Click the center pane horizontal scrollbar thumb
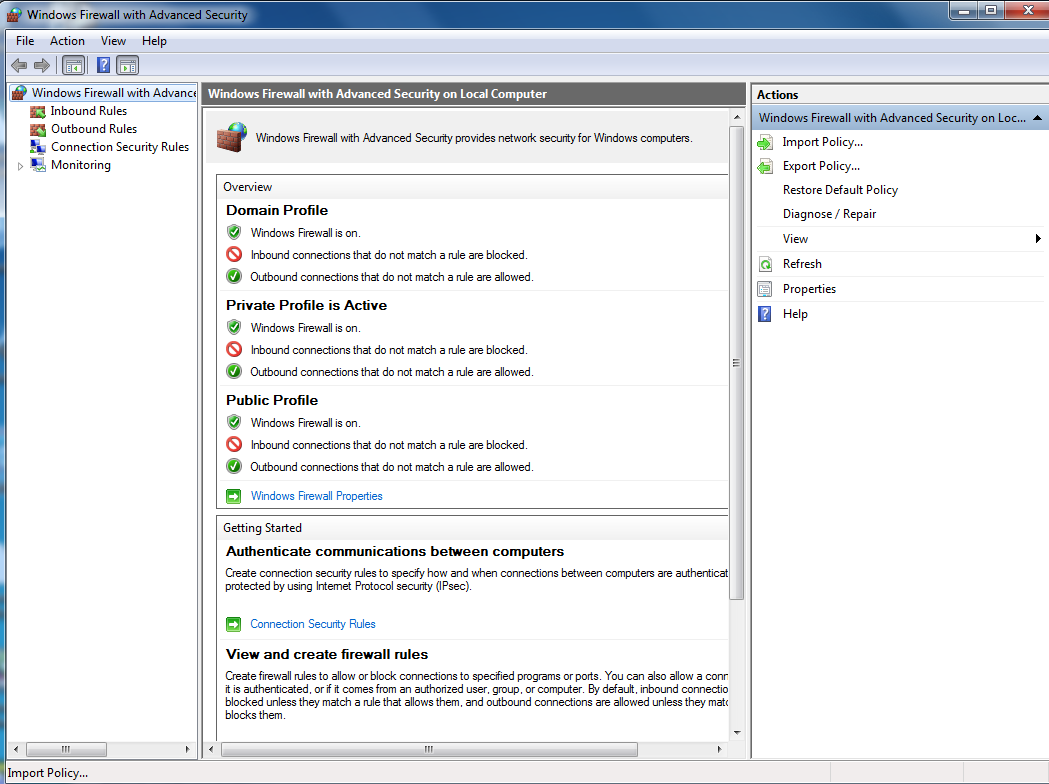Viewport: 1049px width, 784px height. (429, 749)
